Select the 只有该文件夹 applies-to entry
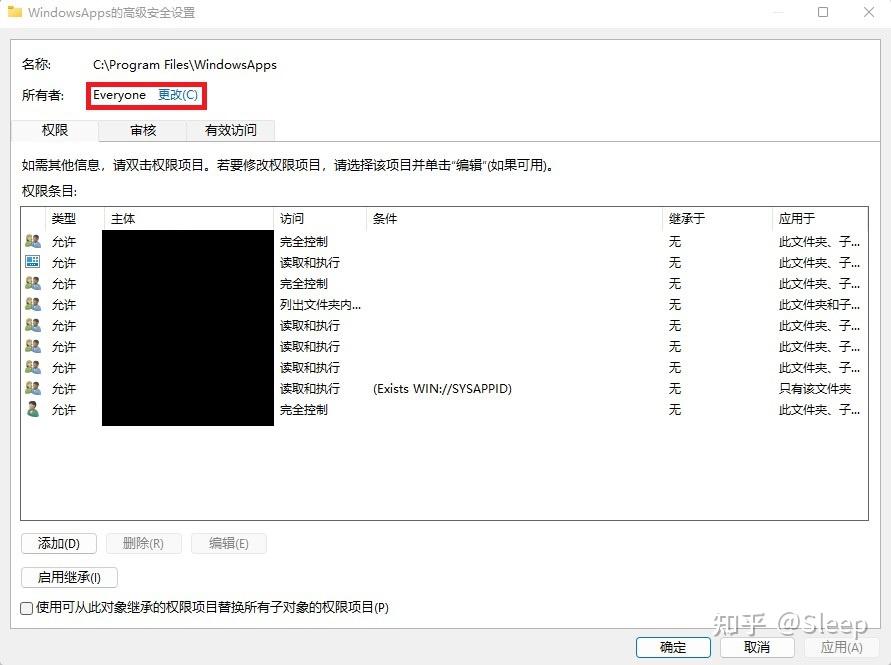 pyautogui.click(x=815, y=389)
